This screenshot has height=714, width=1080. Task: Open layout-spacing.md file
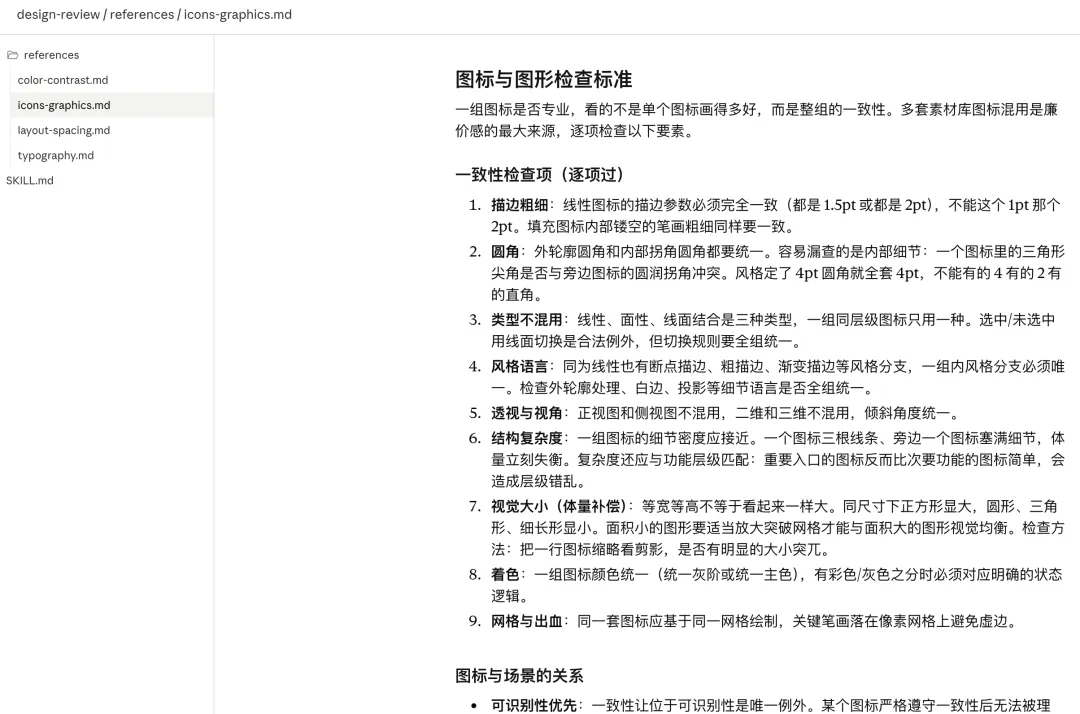[x=63, y=130]
